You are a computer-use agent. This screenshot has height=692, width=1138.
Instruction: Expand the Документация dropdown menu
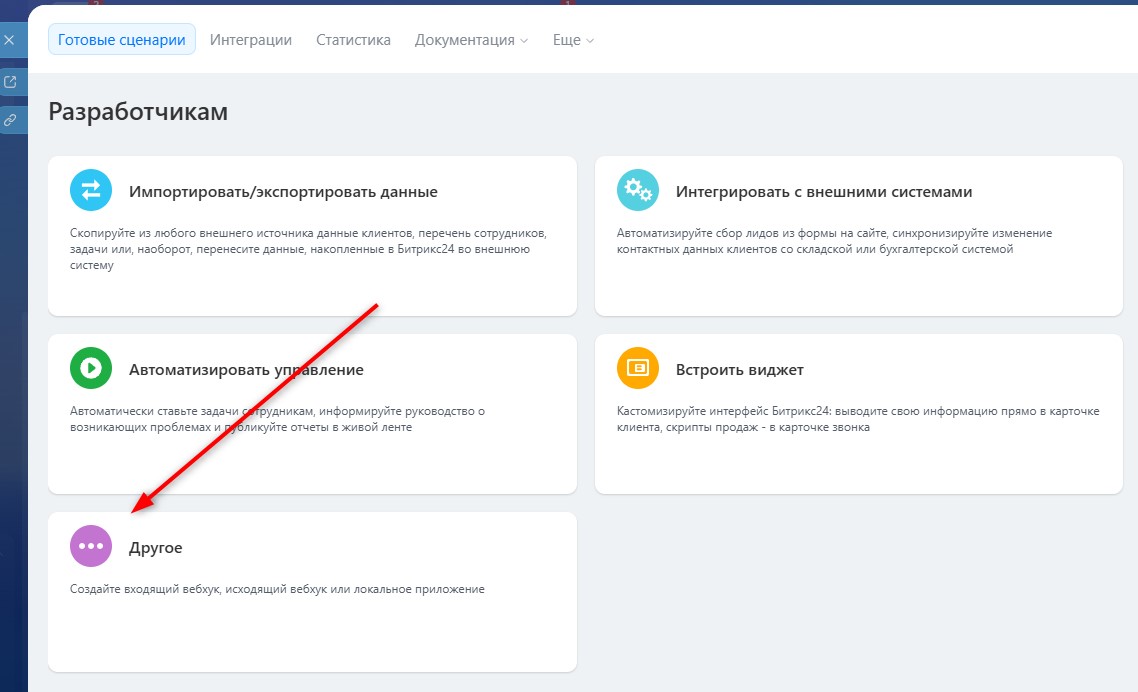click(471, 40)
